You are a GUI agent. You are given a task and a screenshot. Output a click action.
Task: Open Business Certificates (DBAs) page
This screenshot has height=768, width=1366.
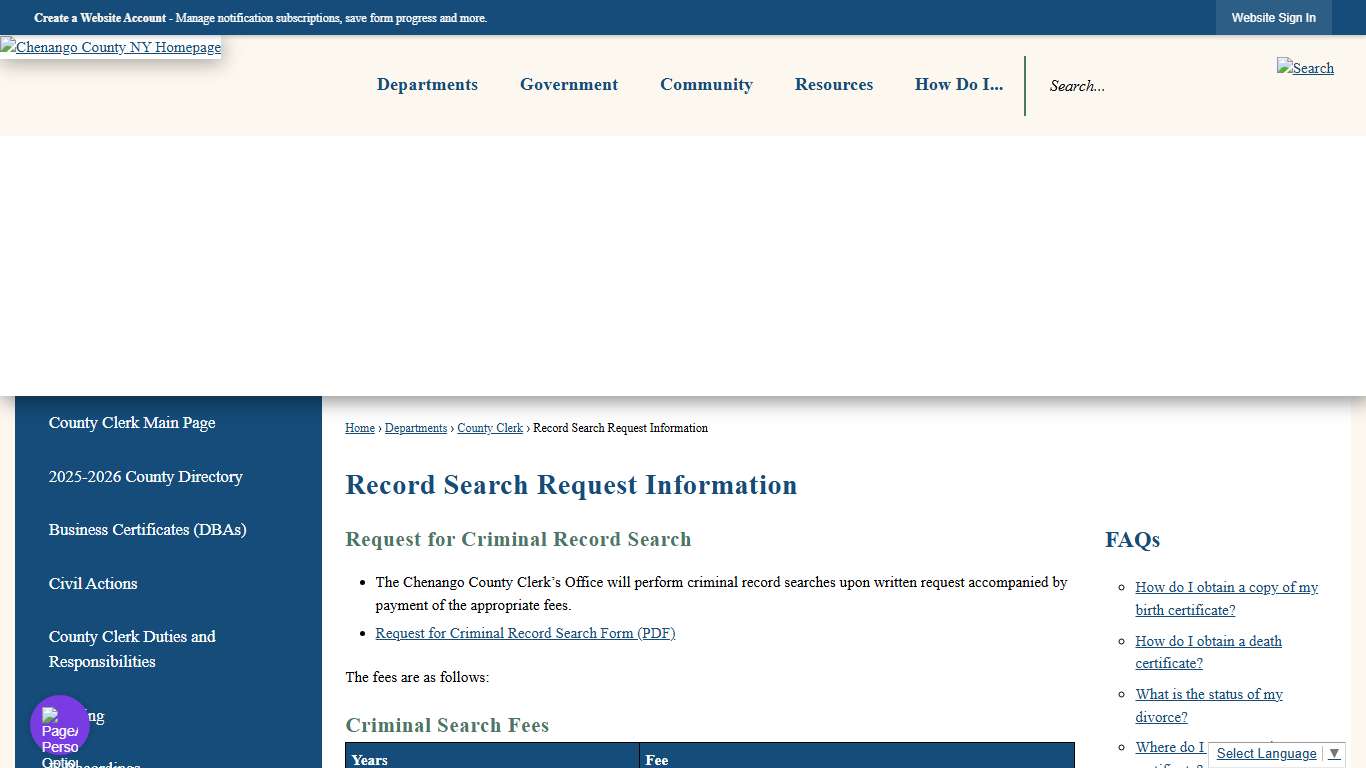pos(147,530)
